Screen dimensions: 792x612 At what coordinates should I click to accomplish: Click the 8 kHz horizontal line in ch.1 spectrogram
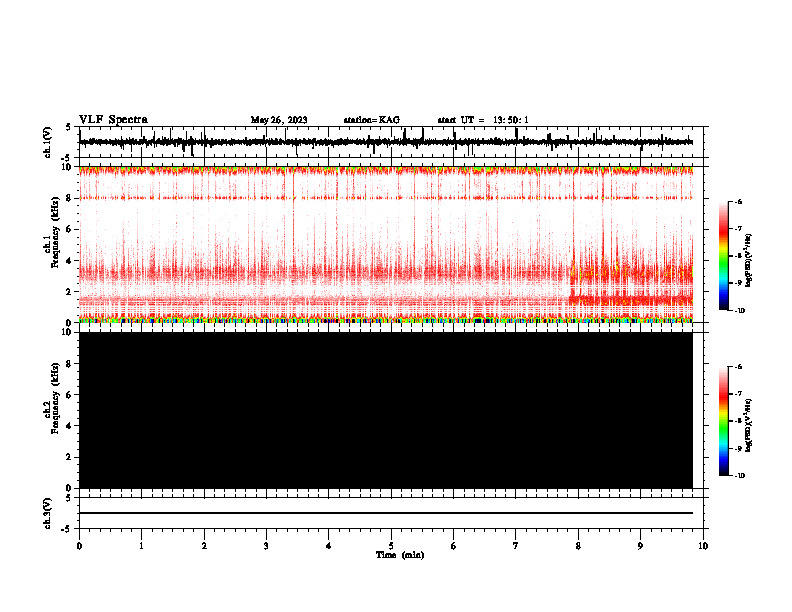[386, 198]
